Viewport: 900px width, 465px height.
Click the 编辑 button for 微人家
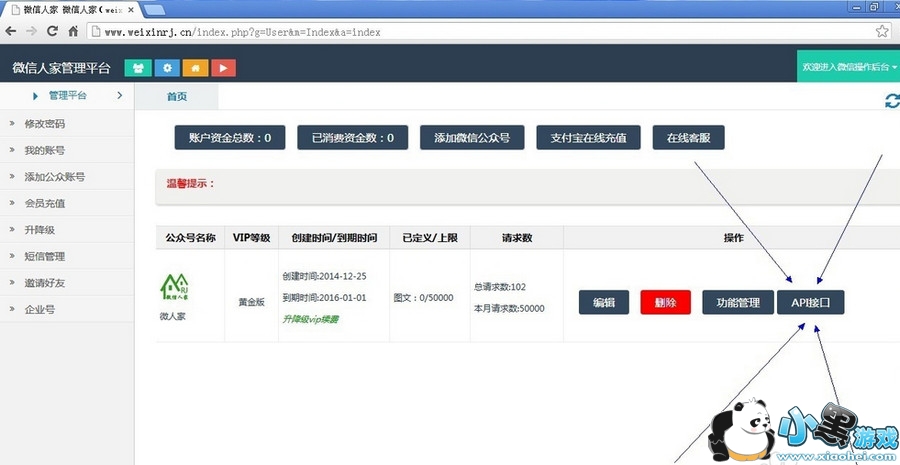point(604,303)
